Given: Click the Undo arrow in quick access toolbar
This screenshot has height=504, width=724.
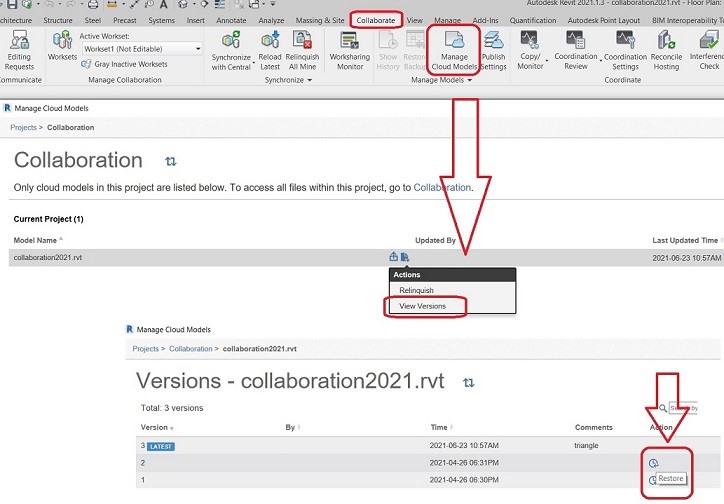Looking at the screenshot, I should pos(51,4).
